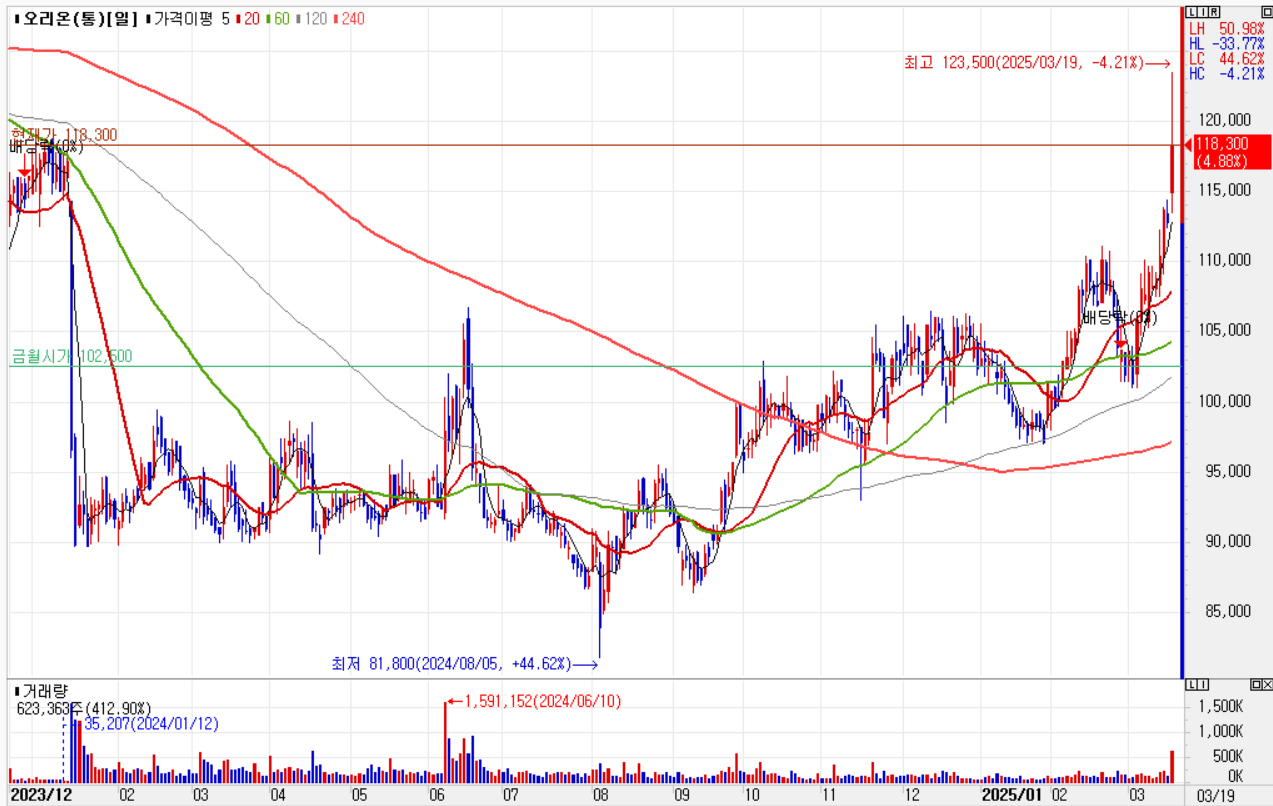Click the 거래량 volume panel label
Image resolution: width=1273 pixels, height=806 pixels.
point(41,690)
